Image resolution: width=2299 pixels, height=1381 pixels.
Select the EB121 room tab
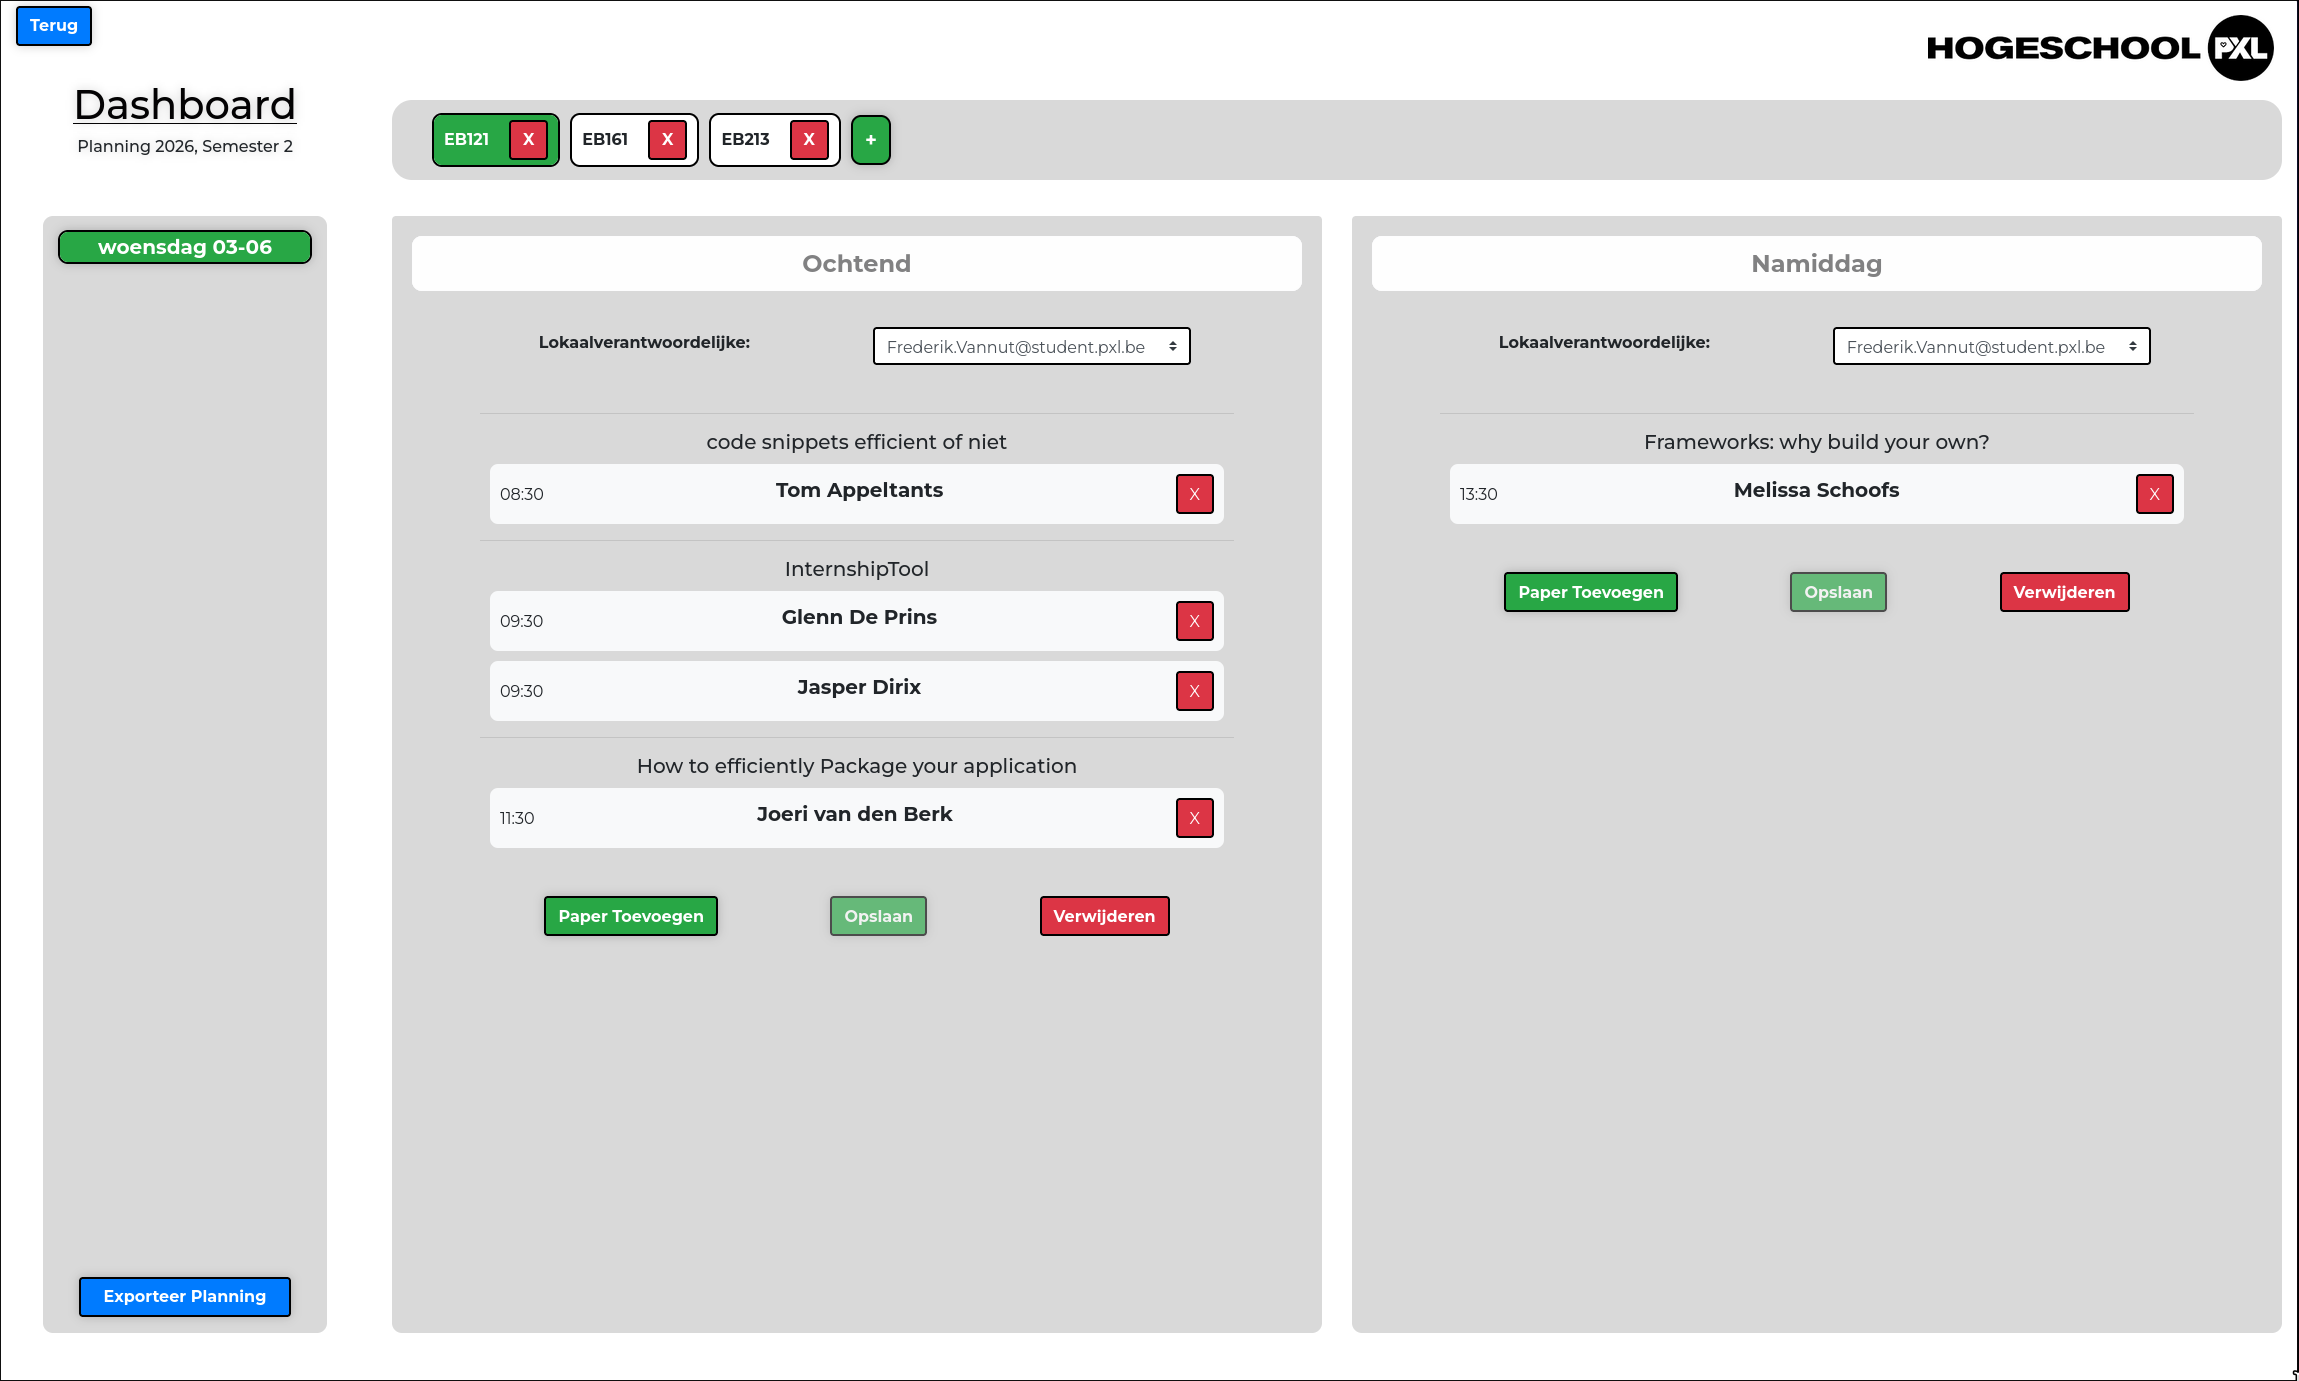467,140
